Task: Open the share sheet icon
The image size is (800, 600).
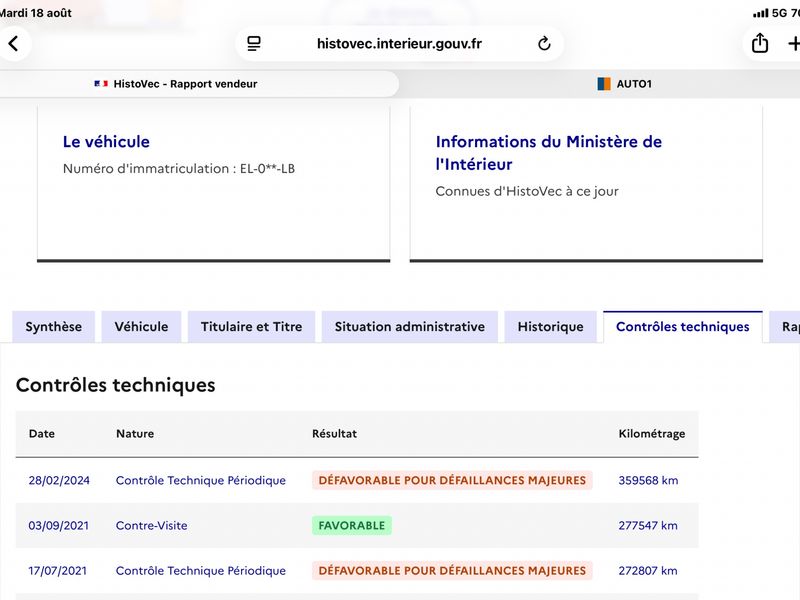Action: point(760,43)
